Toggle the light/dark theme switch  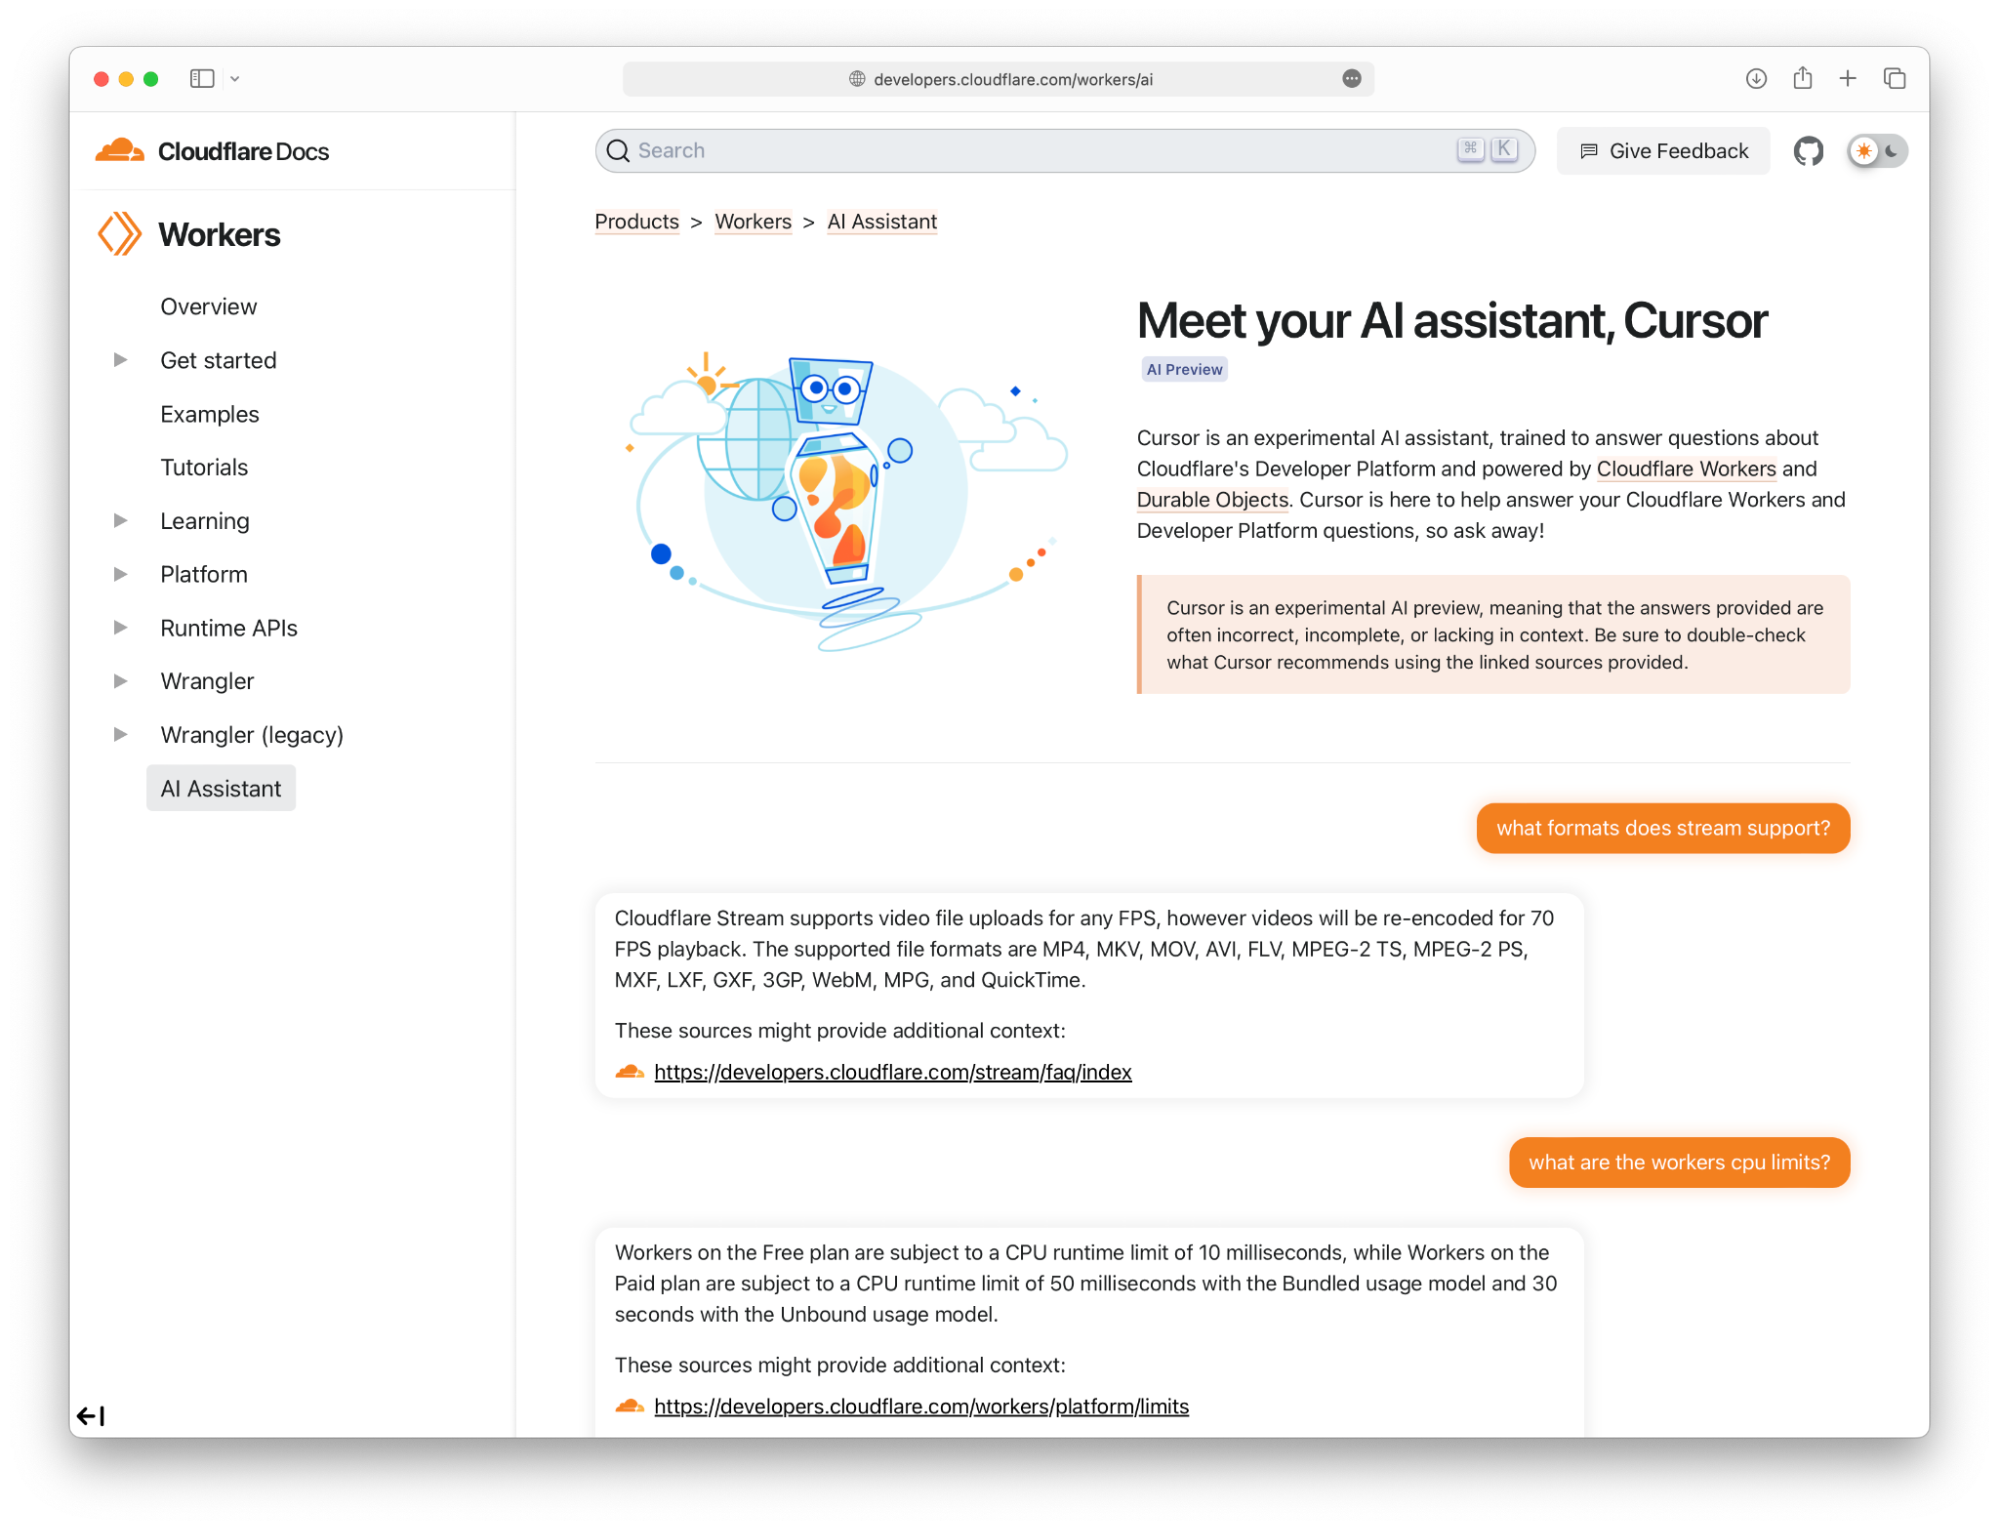1877,151
